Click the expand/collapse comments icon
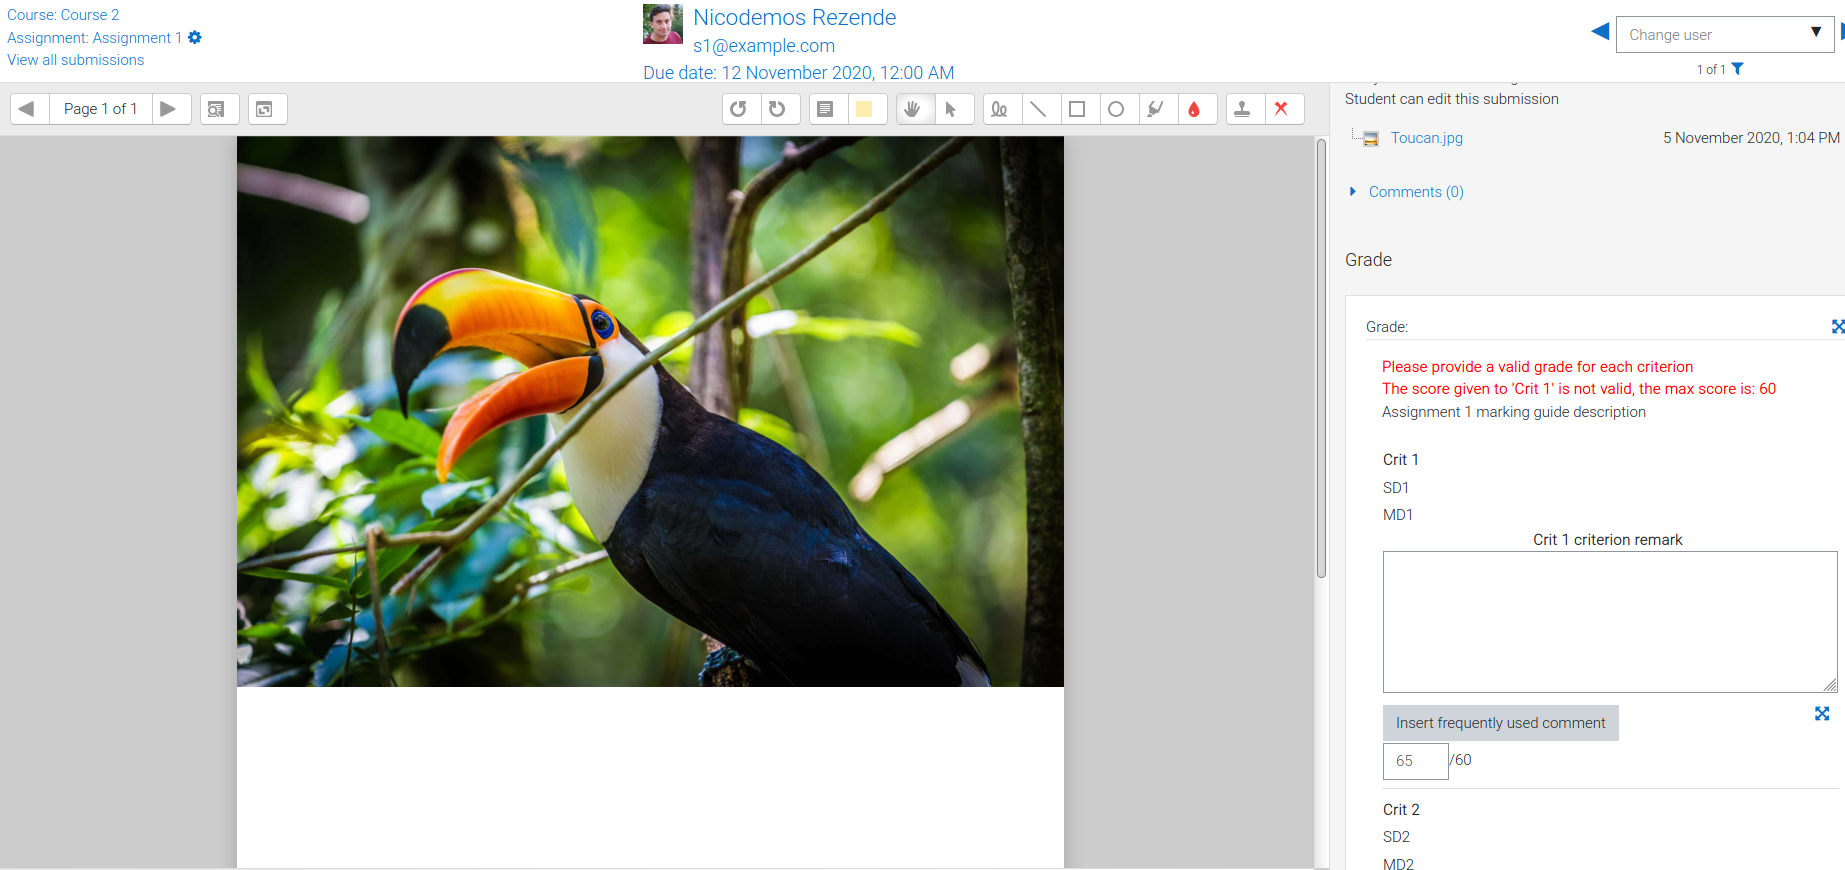The width and height of the screenshot is (1845, 870). click(267, 109)
